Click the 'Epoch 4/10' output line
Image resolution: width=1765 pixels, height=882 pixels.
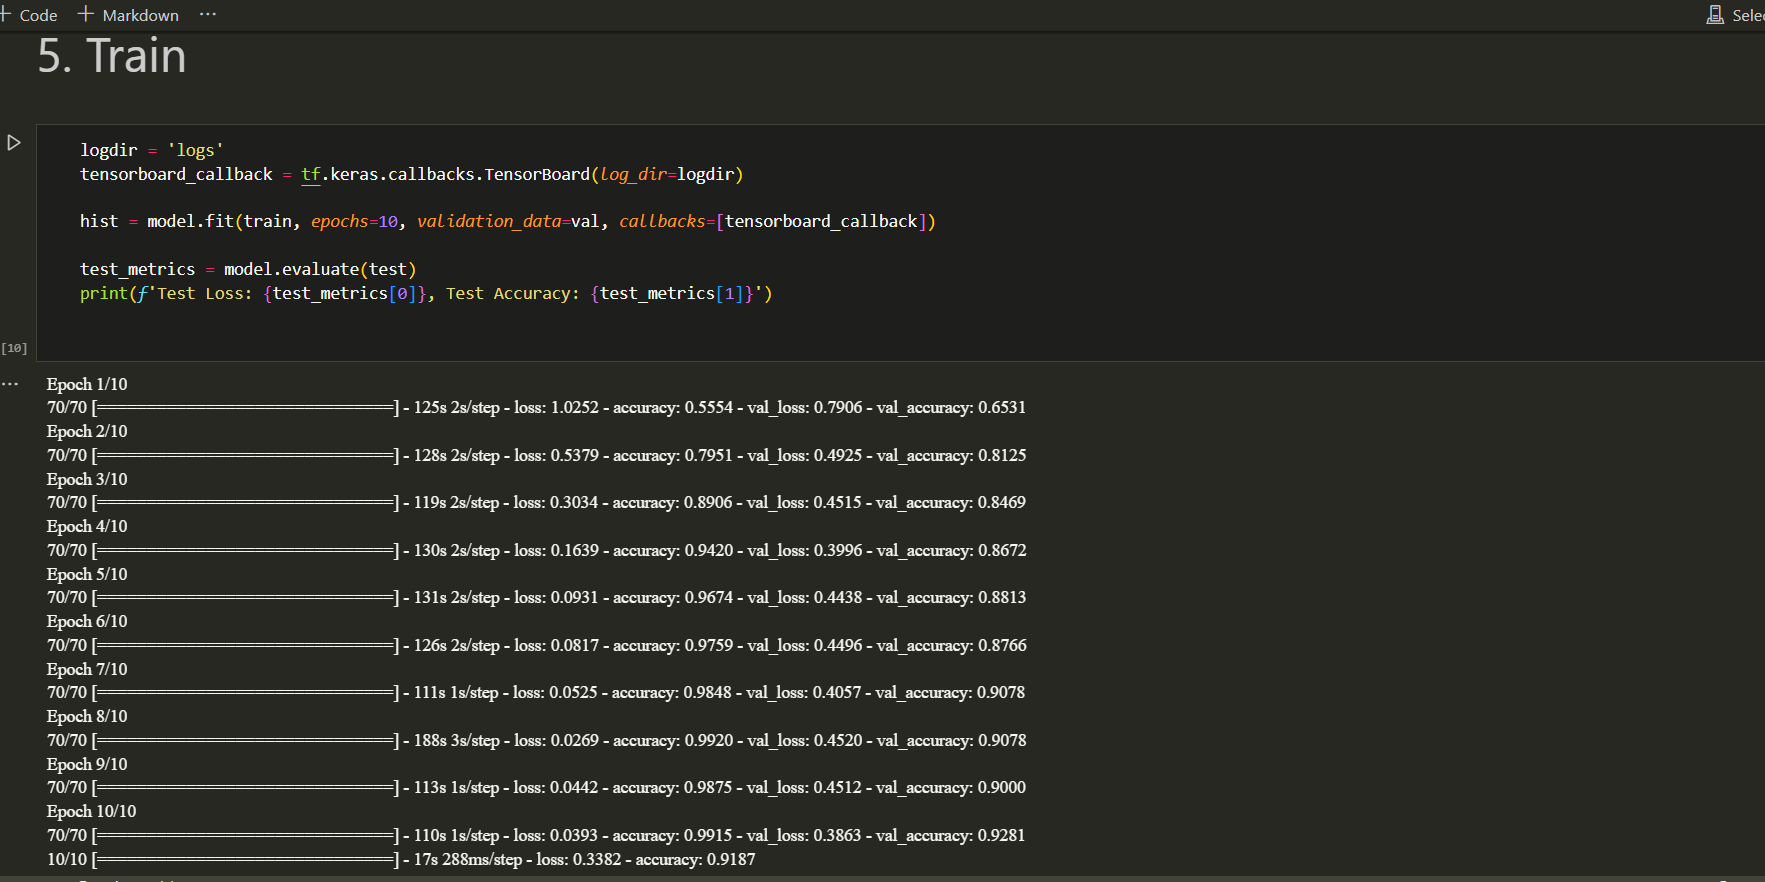87,526
